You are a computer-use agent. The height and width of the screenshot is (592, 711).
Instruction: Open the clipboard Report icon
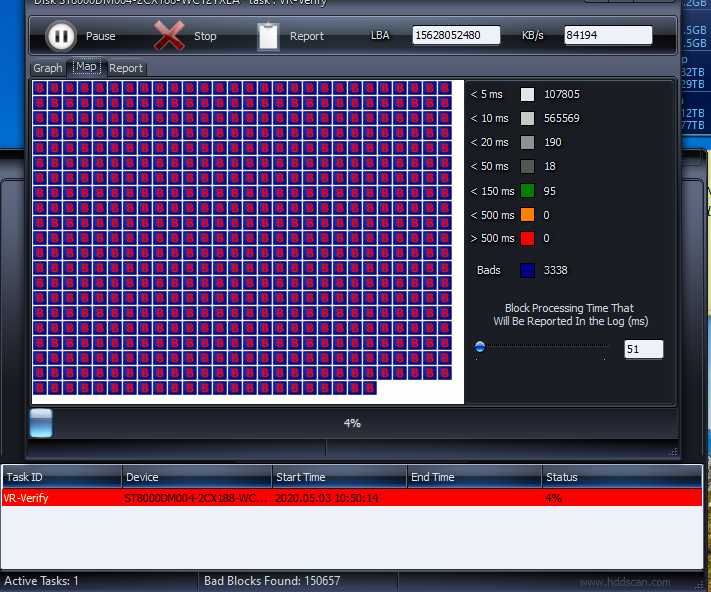268,36
